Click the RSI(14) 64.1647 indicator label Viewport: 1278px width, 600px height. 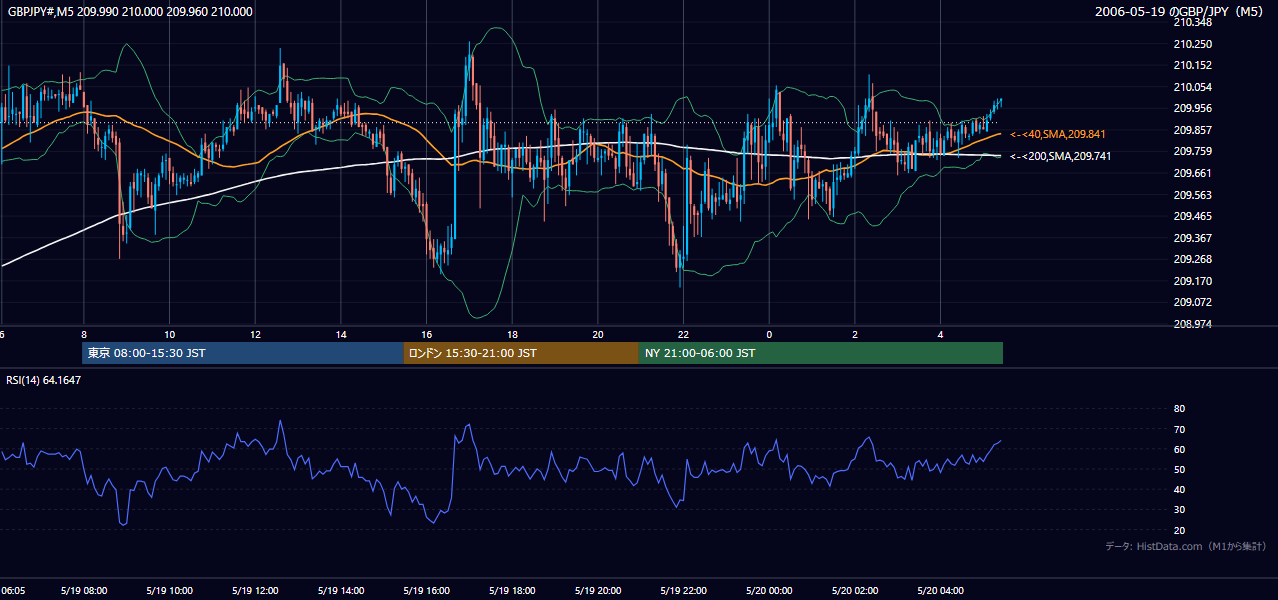pos(43,379)
